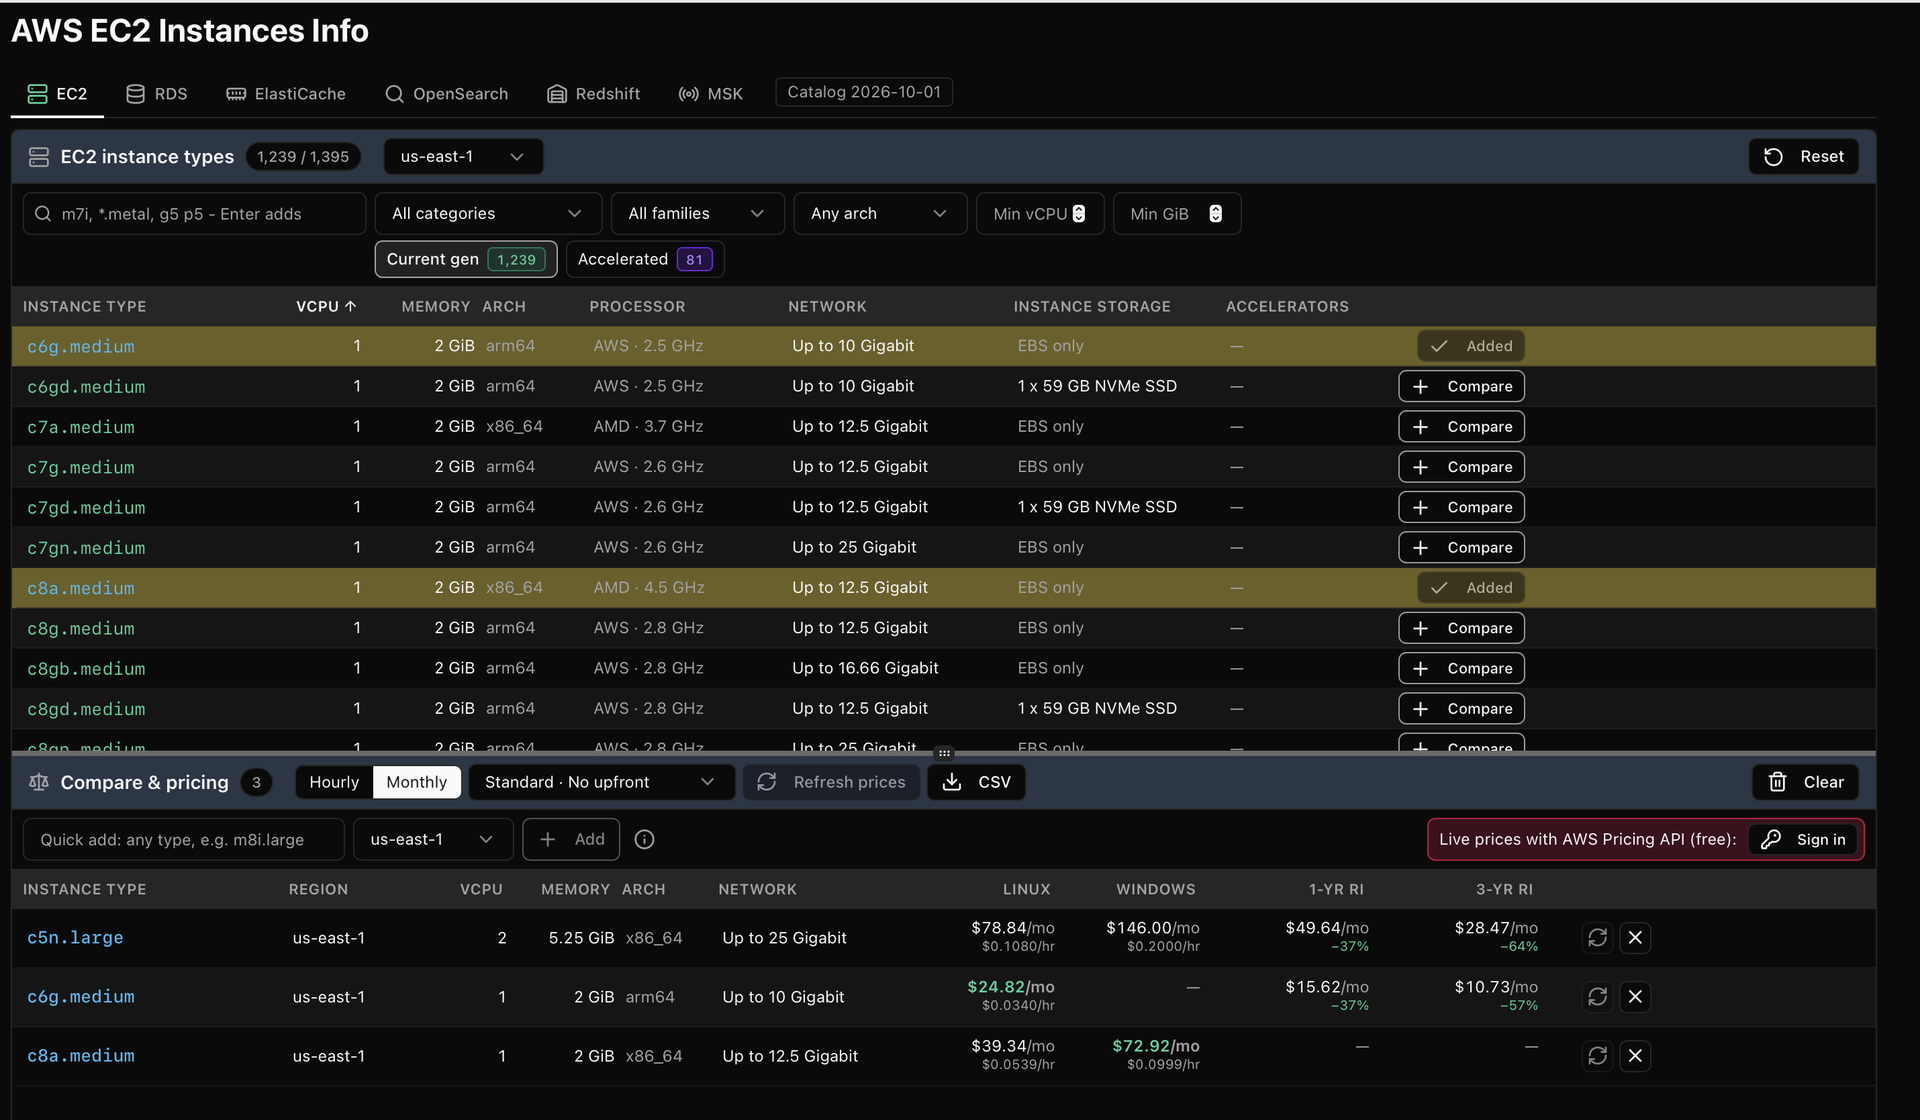Screen dimensions: 1920x1120
Task: Click the EC2 instance types server icon
Action: click(x=39, y=157)
